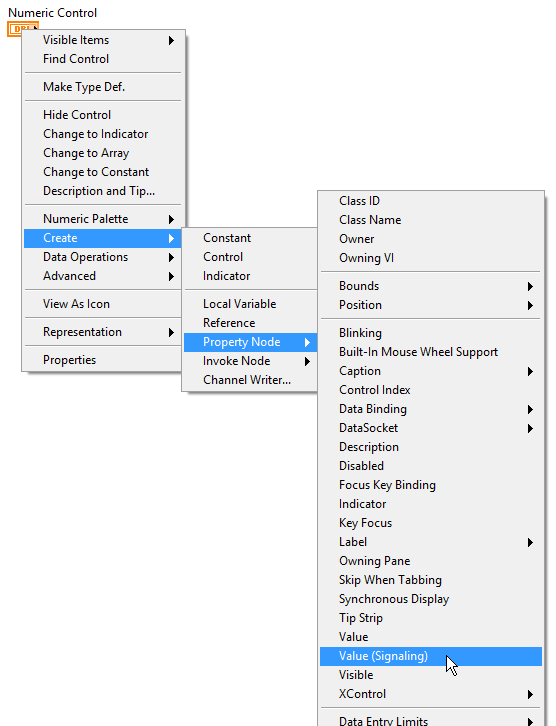Open the Numeric Palette submenu
Viewport: 556px width, 726px height.
[x=103, y=219]
